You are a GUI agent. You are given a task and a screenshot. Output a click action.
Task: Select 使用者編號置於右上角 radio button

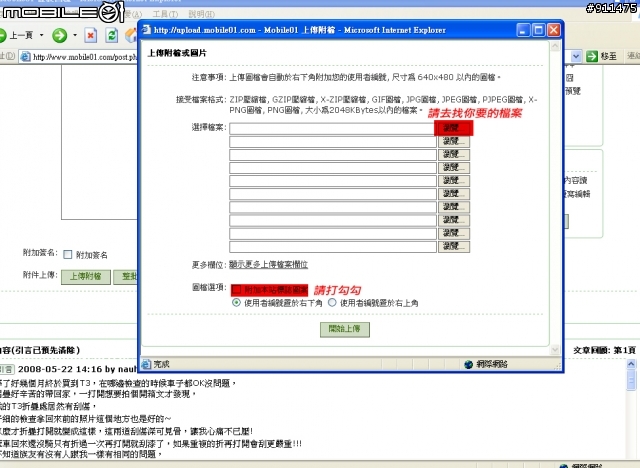tap(332, 303)
